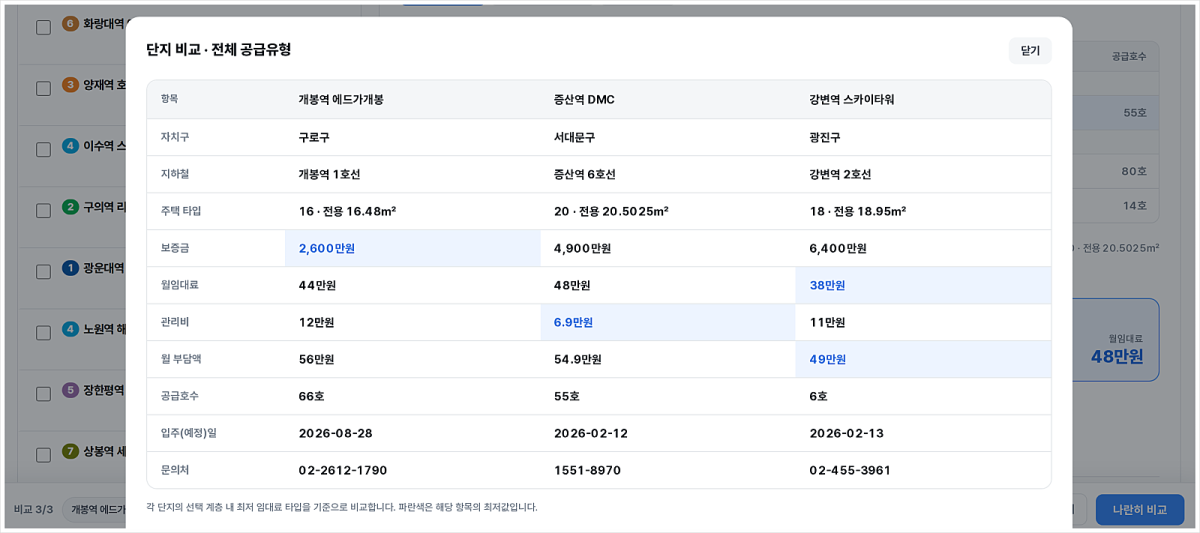1200x533 pixels.
Task: Click line 3 badge beside 양재역
Action: pos(70,84)
